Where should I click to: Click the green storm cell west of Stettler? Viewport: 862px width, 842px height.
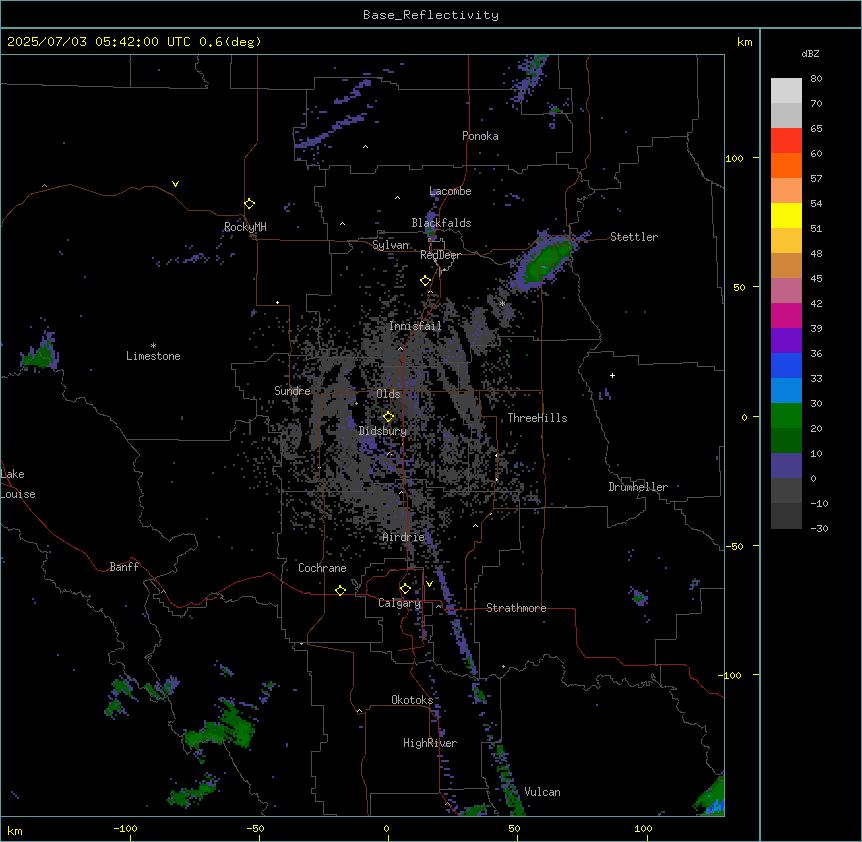[545, 261]
